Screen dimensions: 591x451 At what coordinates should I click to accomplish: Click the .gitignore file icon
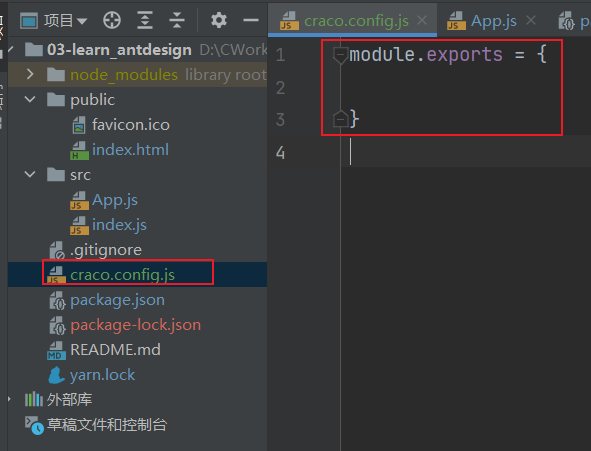(x=57, y=250)
